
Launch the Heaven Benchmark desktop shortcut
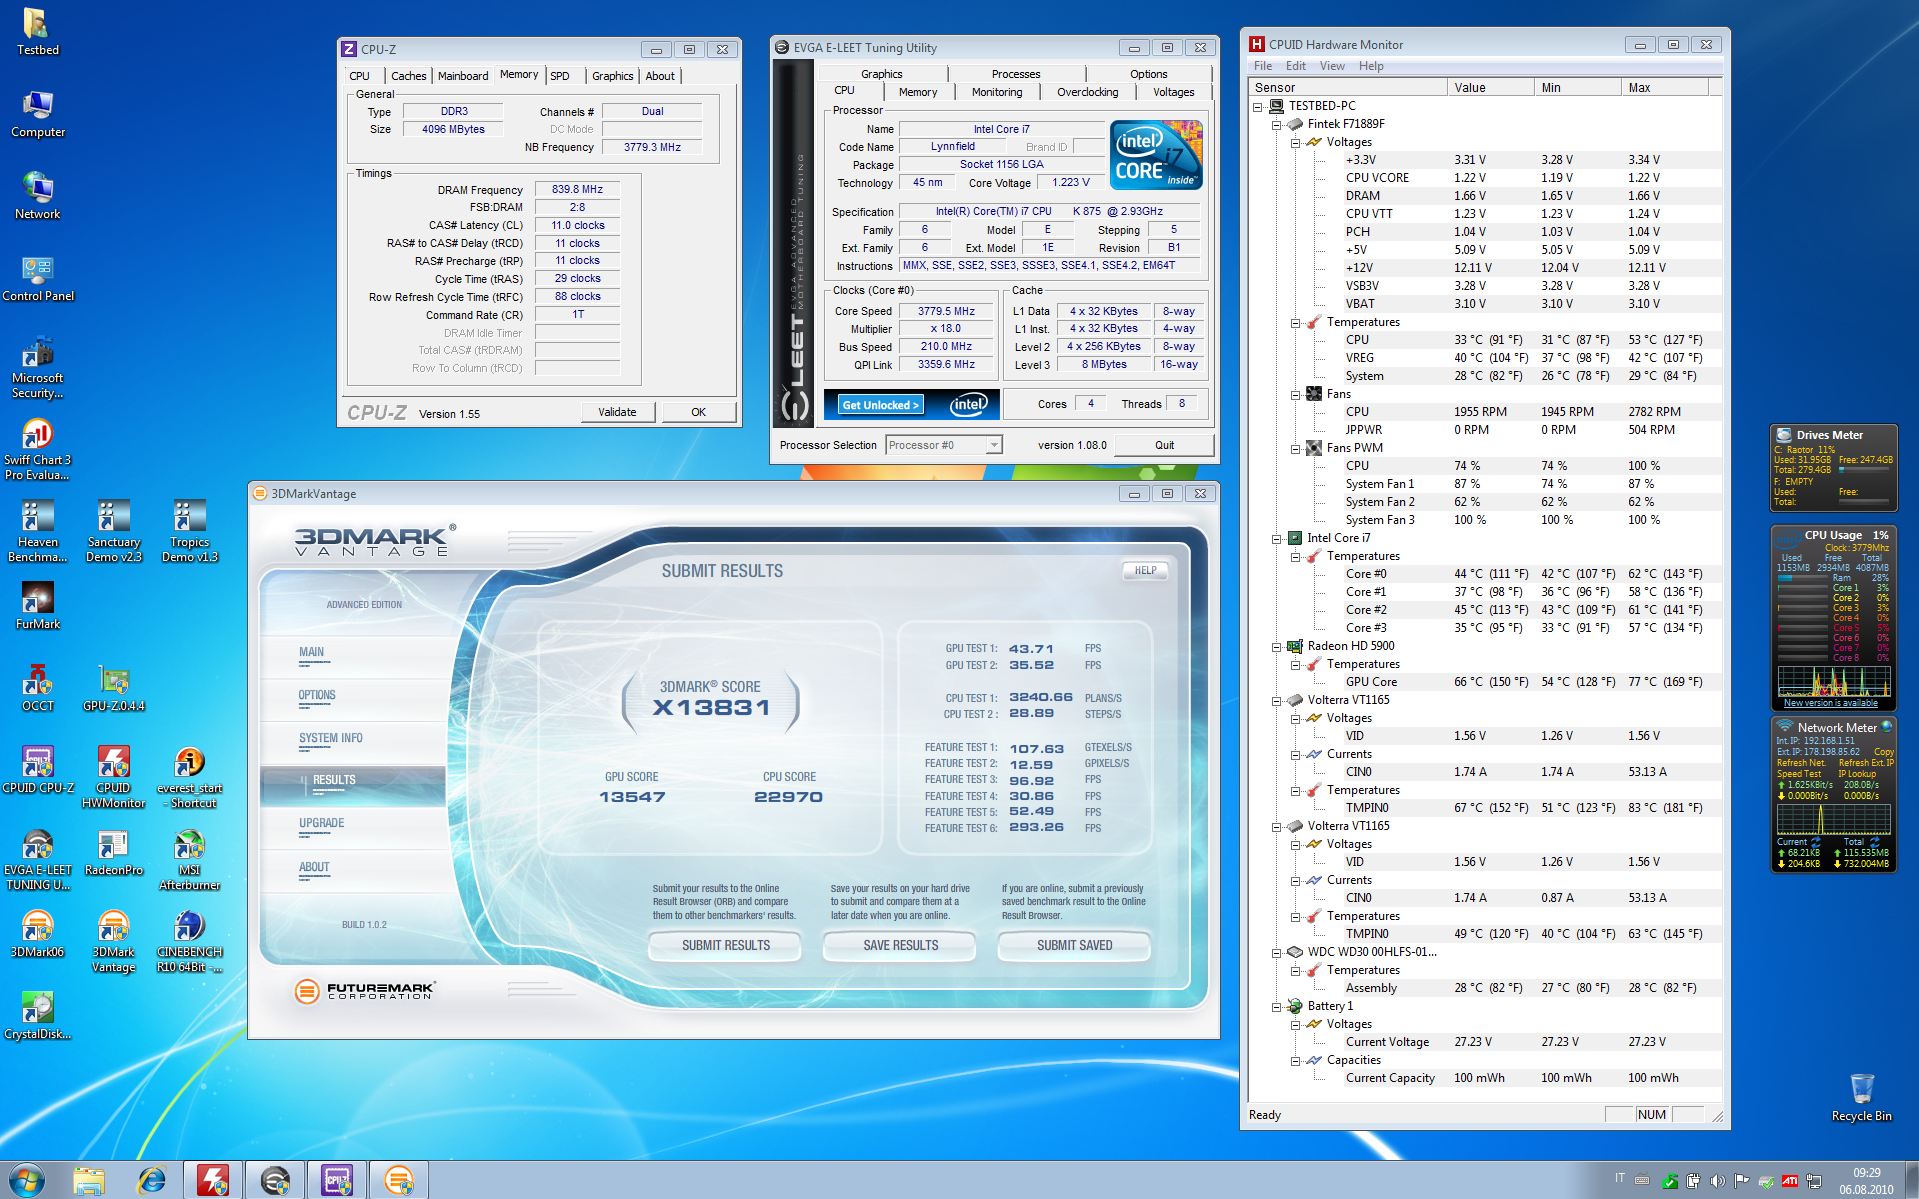coord(37,532)
